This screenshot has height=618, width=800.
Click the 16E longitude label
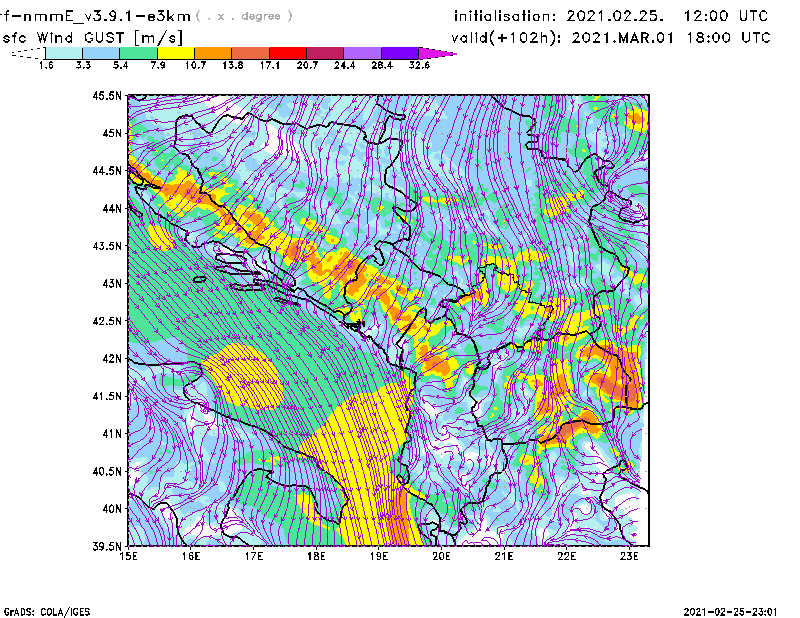pyautogui.click(x=191, y=556)
